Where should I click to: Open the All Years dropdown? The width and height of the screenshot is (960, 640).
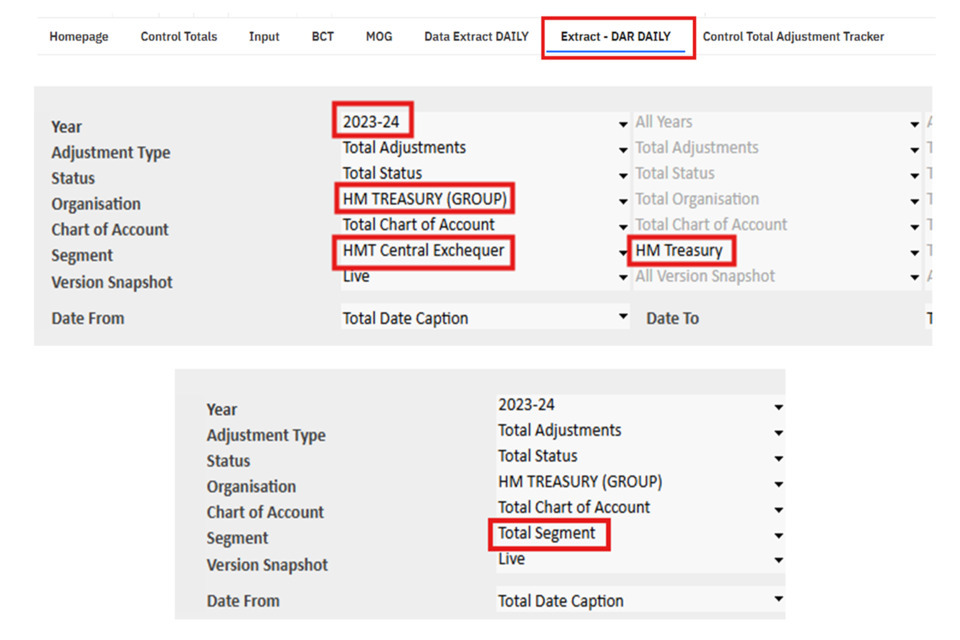[914, 124]
